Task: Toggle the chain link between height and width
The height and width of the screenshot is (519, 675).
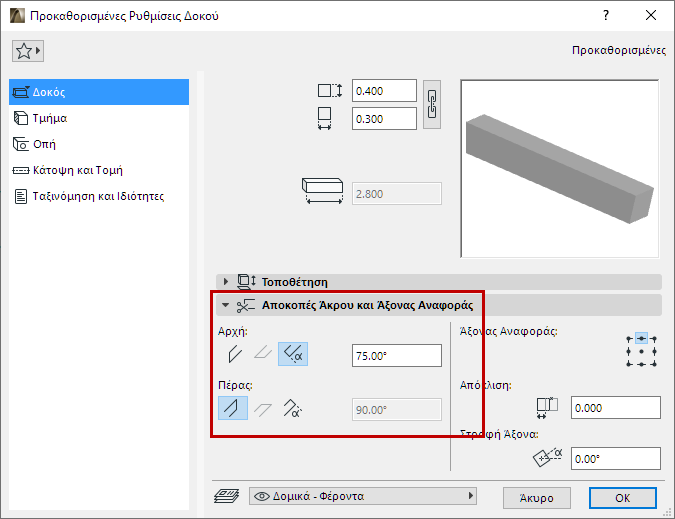Action: (432, 105)
